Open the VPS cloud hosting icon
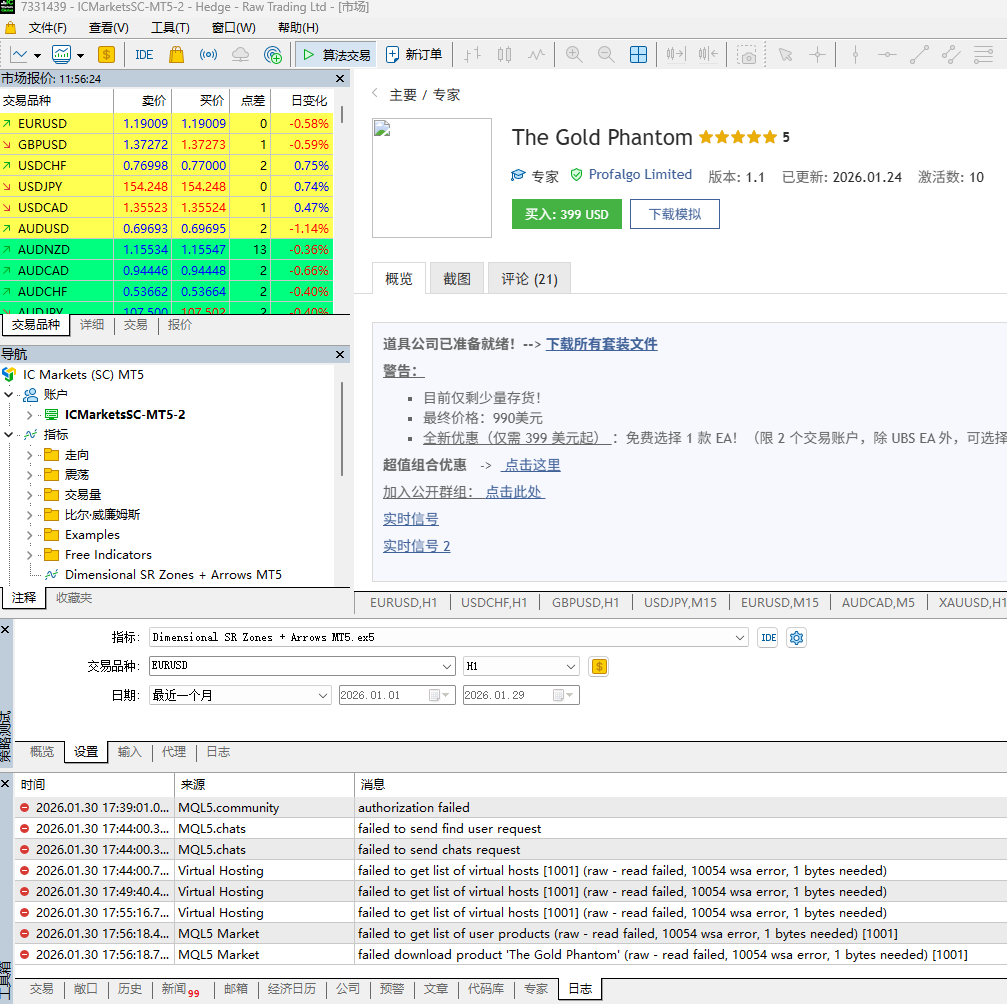This screenshot has width=1007, height=1004. [240, 55]
